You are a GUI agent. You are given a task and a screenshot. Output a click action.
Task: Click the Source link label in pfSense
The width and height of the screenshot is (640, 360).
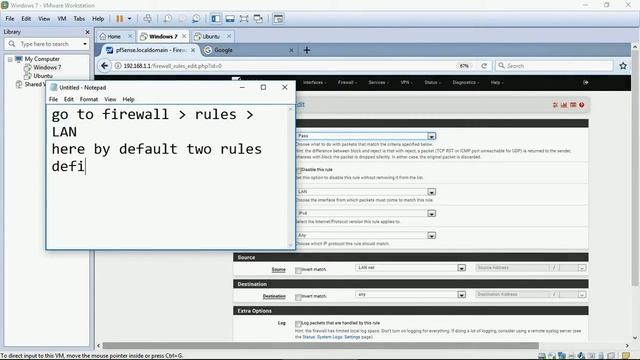(278, 270)
